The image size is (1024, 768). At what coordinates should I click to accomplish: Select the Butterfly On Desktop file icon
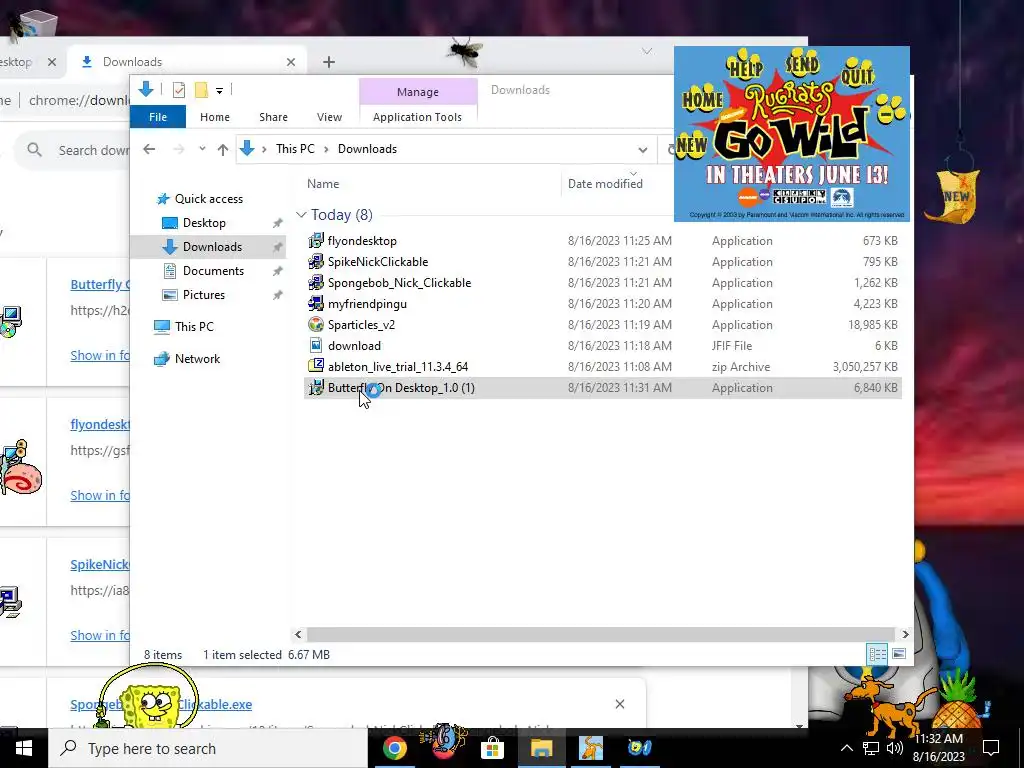316,387
